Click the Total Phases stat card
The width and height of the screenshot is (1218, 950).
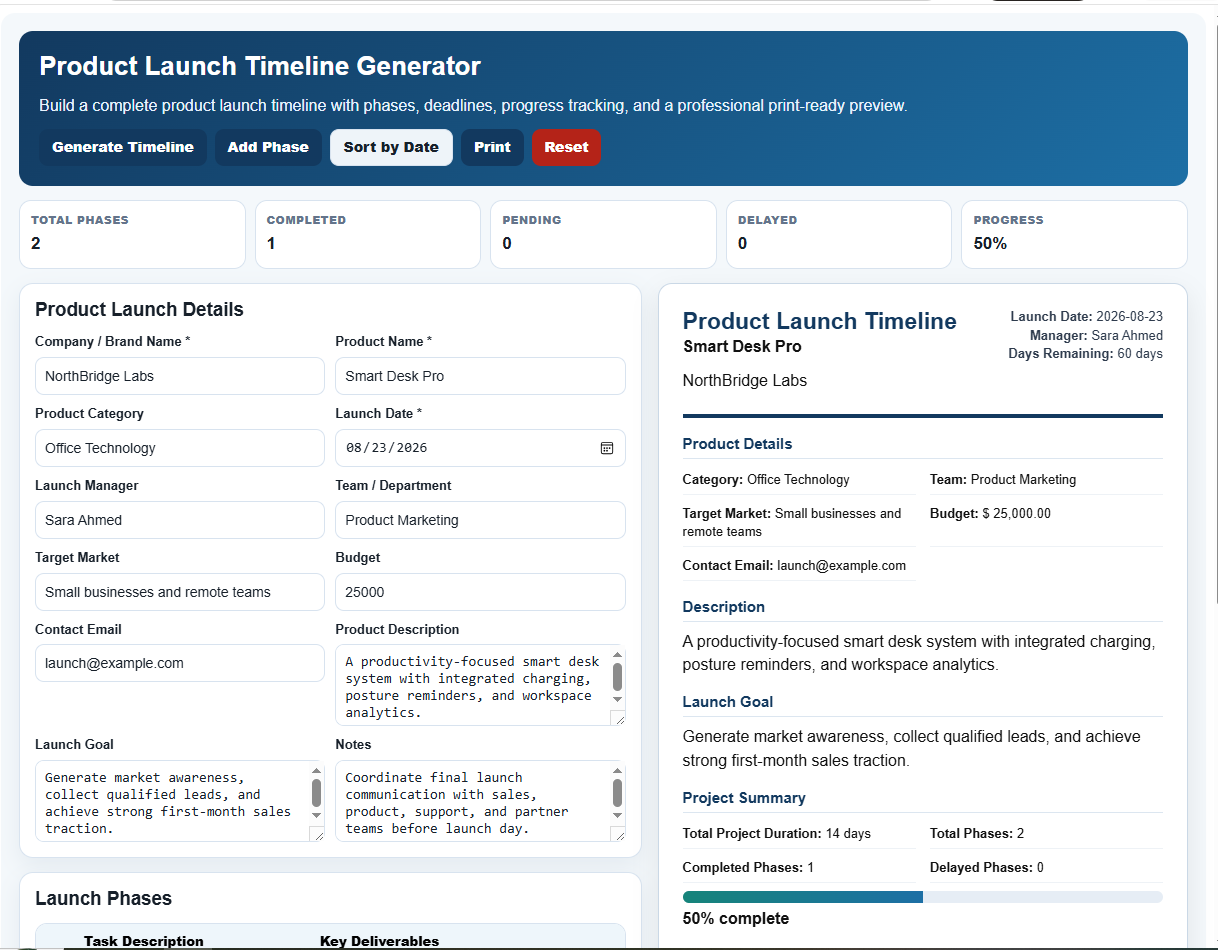(132, 235)
